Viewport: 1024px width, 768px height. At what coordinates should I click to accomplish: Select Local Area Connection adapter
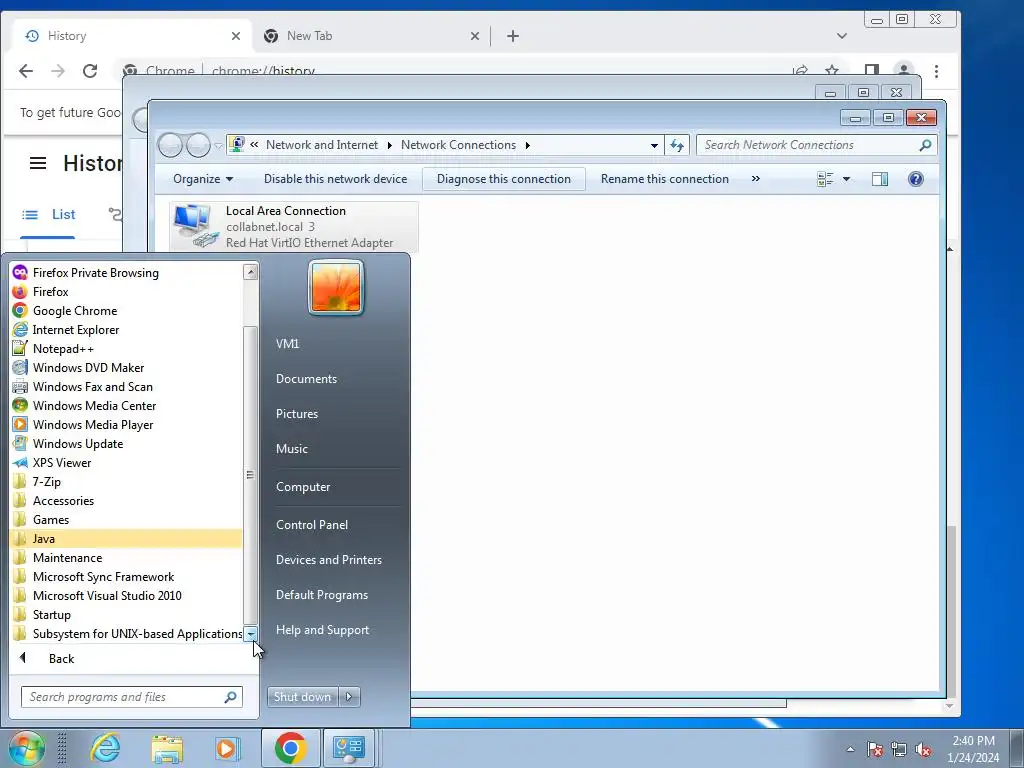click(294, 227)
